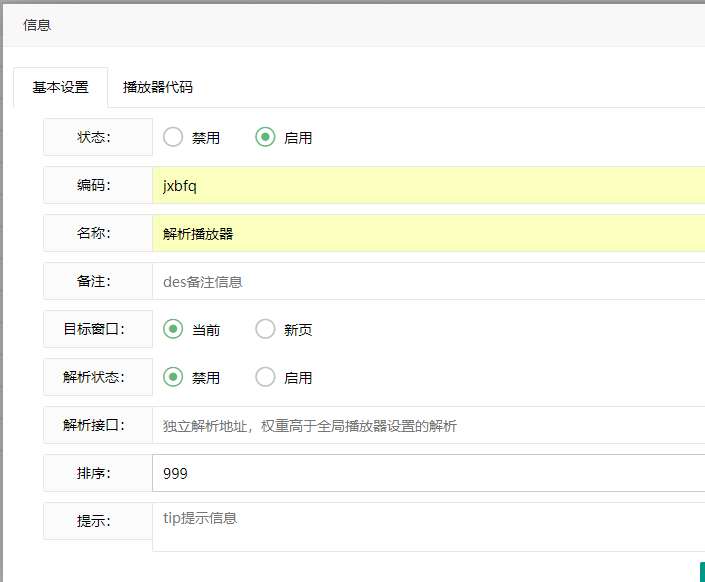Screen dimensions: 705x582
Task: Focus the 解析接口 address input
Action: pyautogui.click(x=428, y=425)
